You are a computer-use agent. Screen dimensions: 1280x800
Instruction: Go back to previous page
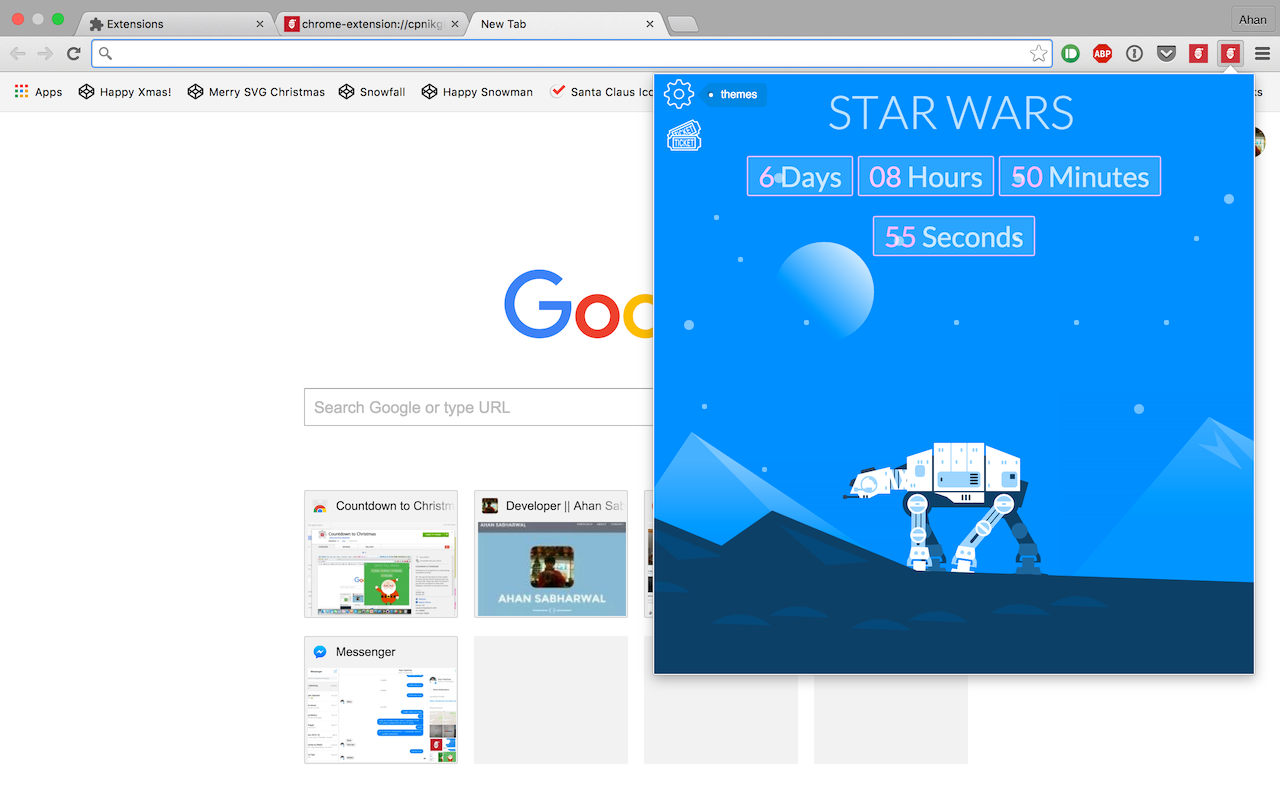[17, 54]
